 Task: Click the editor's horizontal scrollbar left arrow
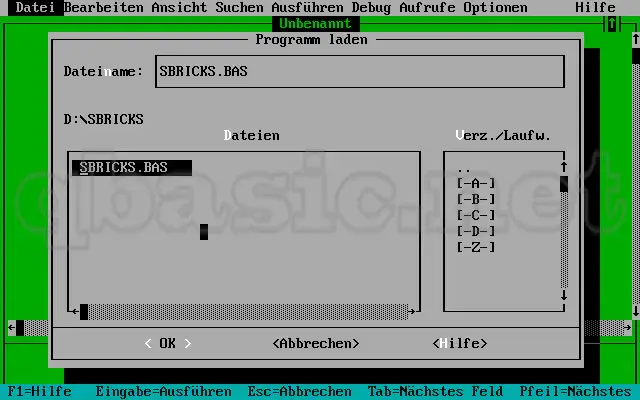[x=12, y=328]
